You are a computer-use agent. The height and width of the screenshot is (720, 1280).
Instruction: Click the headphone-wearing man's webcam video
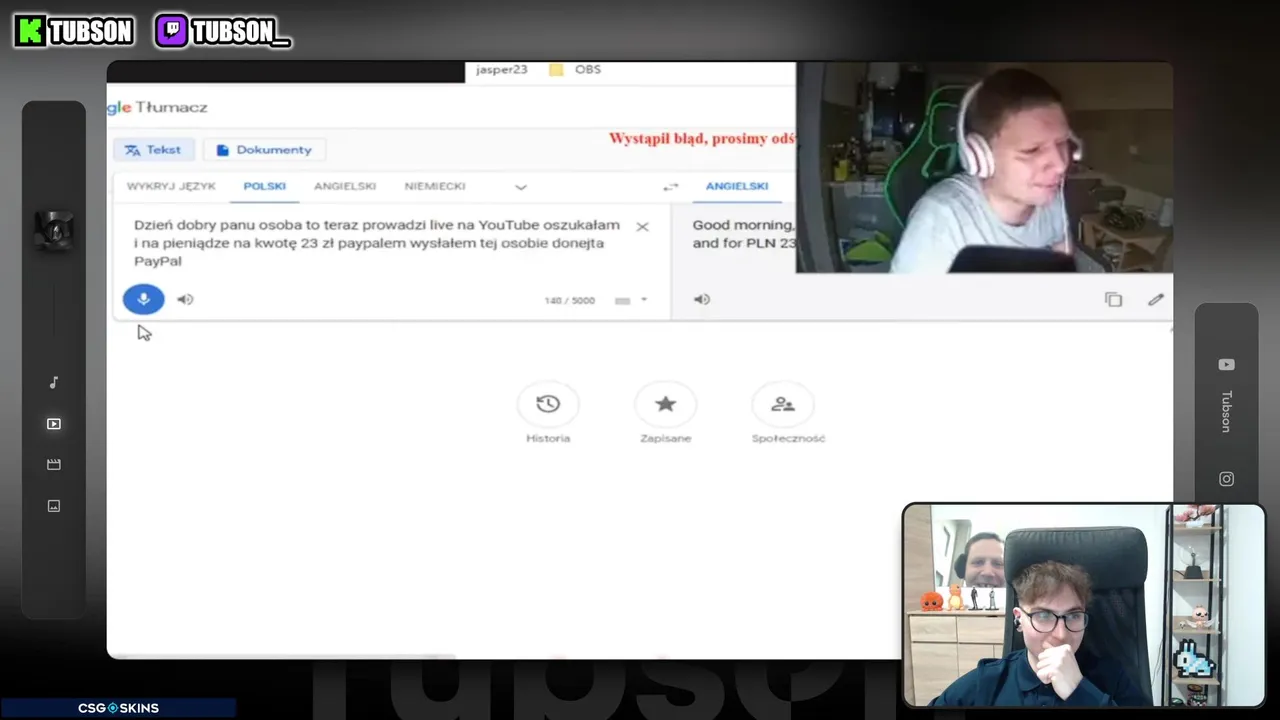click(x=984, y=168)
